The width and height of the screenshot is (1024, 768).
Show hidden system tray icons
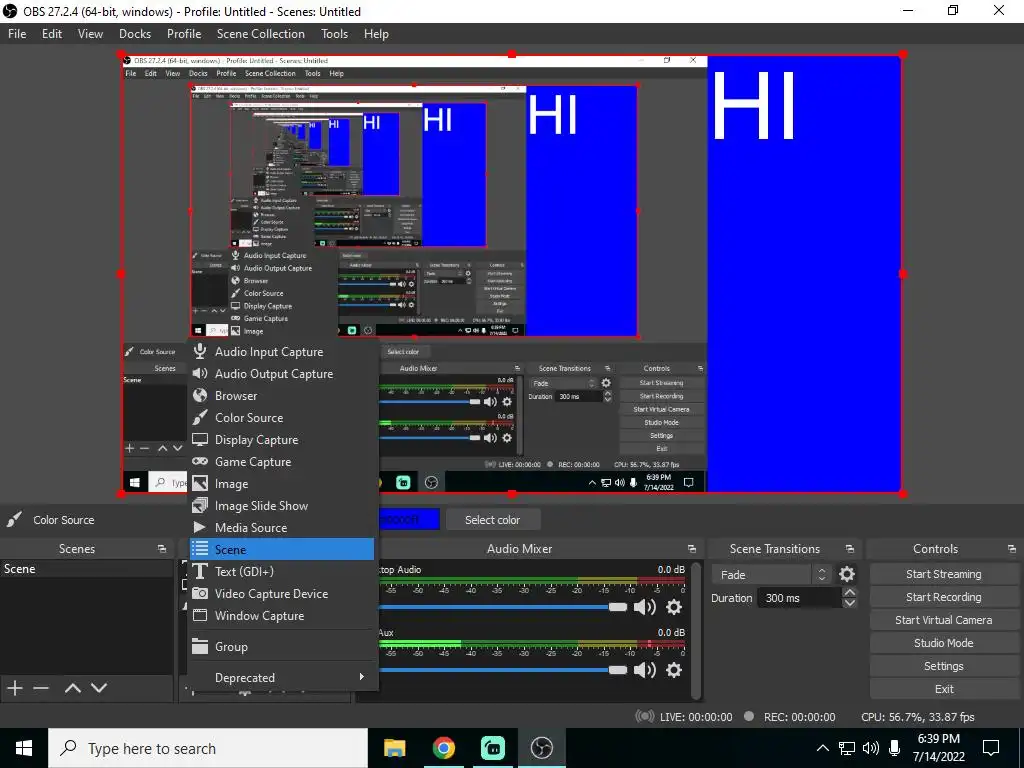[823, 748]
